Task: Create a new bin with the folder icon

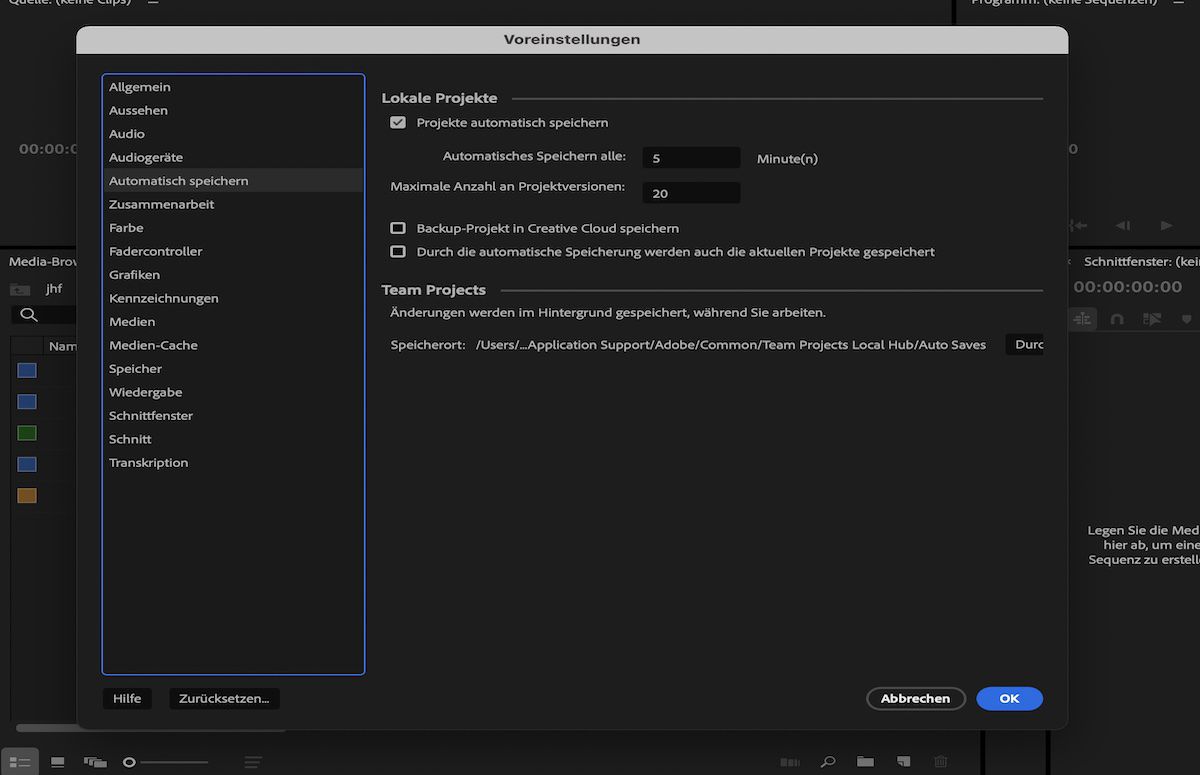Action: tap(865, 761)
